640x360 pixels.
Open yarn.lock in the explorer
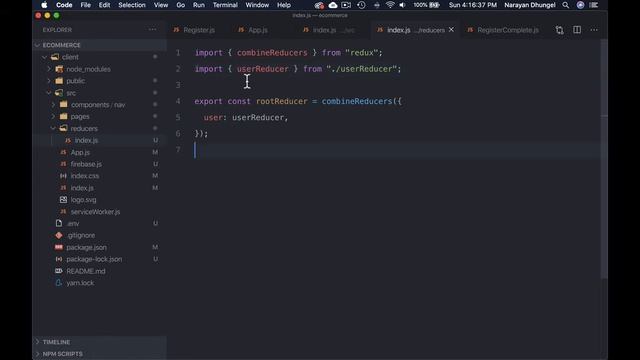(x=80, y=283)
